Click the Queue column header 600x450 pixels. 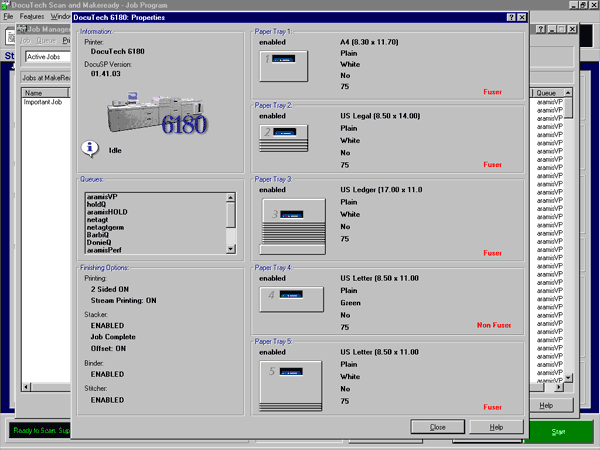[x=547, y=93]
